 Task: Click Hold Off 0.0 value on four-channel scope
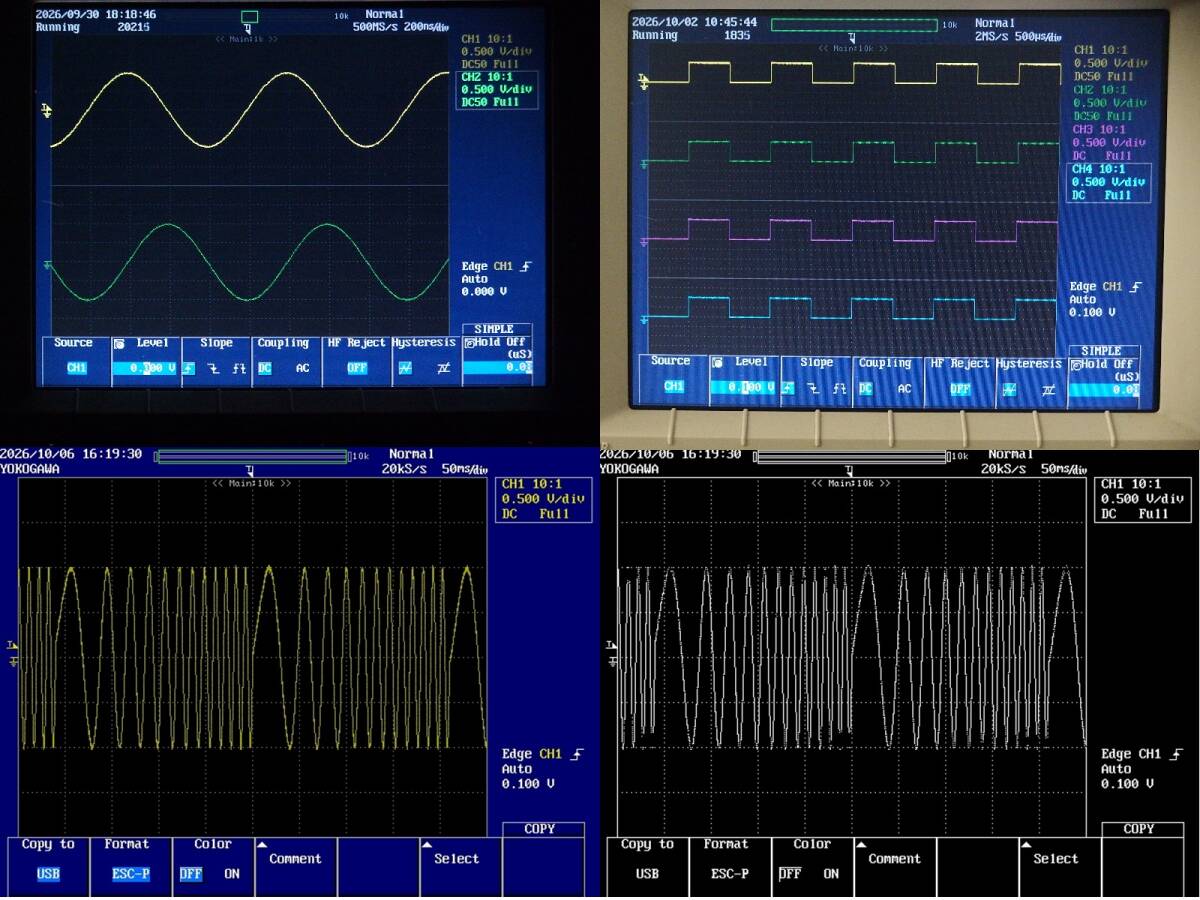(x=1103, y=389)
